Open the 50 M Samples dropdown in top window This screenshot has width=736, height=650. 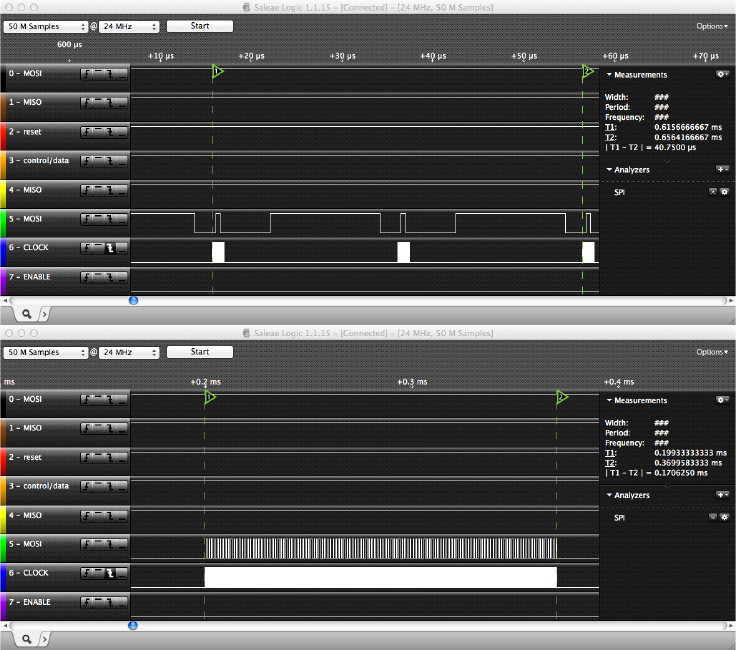(46, 26)
